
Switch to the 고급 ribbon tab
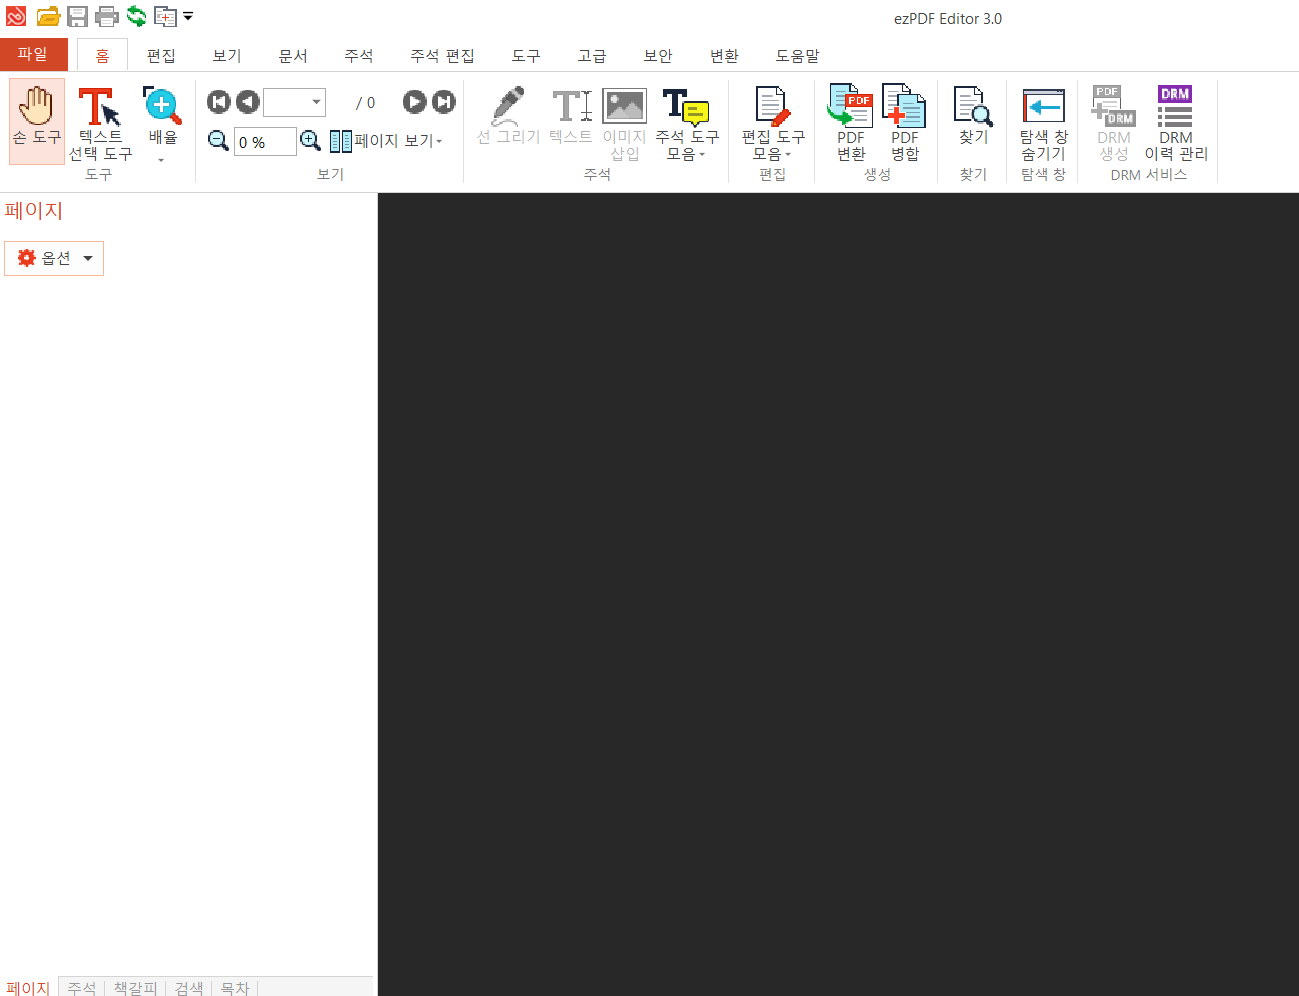point(592,56)
